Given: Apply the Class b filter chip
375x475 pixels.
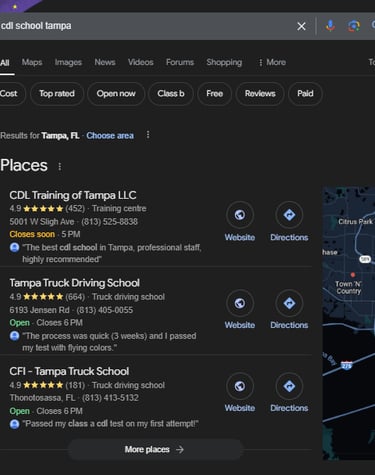Looking at the screenshot, I should click(171, 94).
